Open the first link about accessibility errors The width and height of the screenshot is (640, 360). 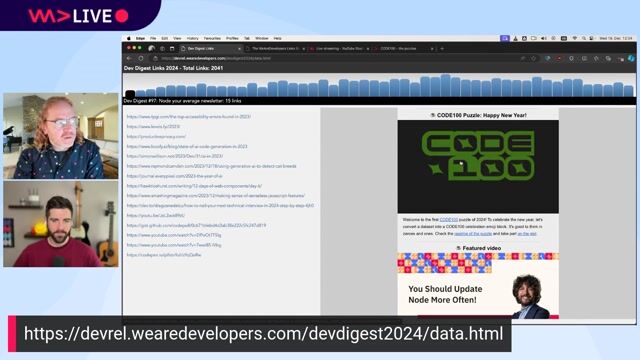189,117
